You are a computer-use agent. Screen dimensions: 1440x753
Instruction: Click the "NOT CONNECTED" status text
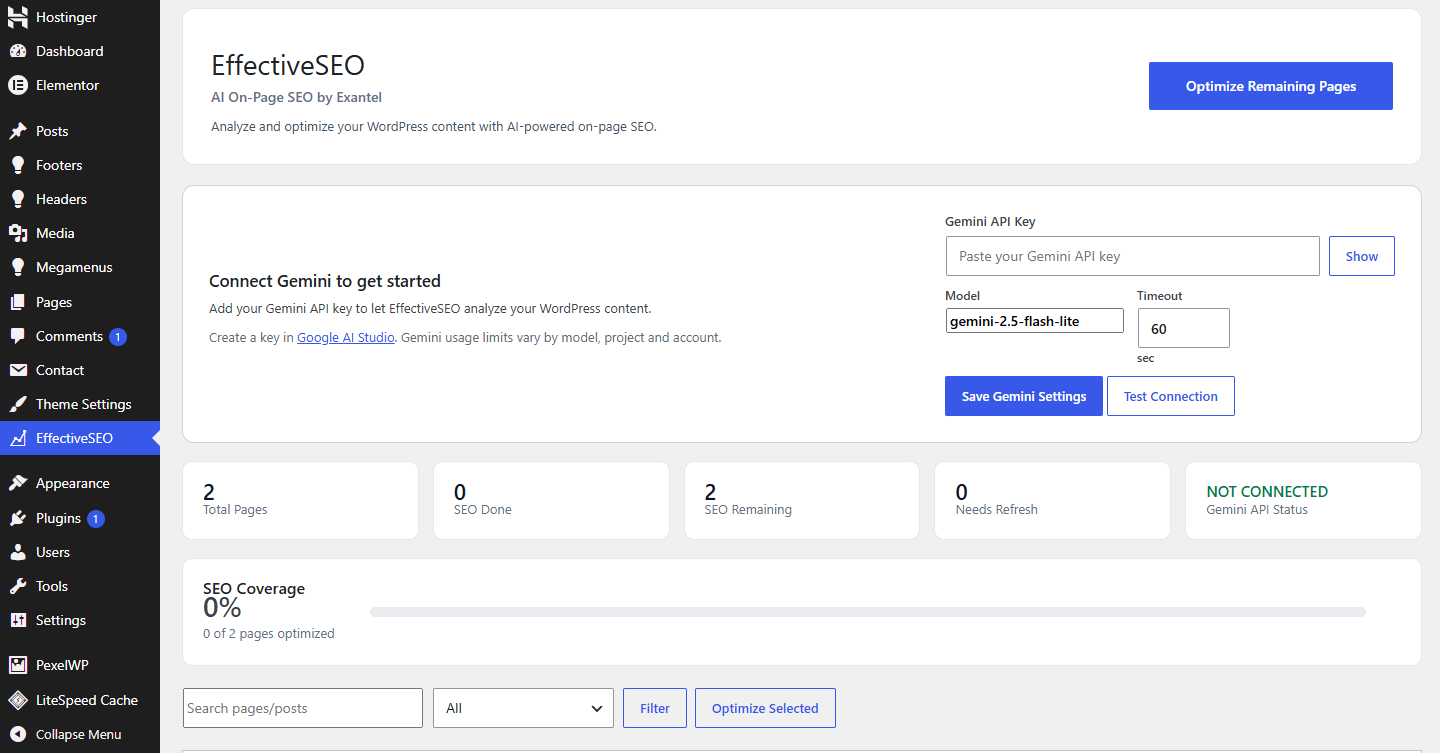click(1267, 491)
